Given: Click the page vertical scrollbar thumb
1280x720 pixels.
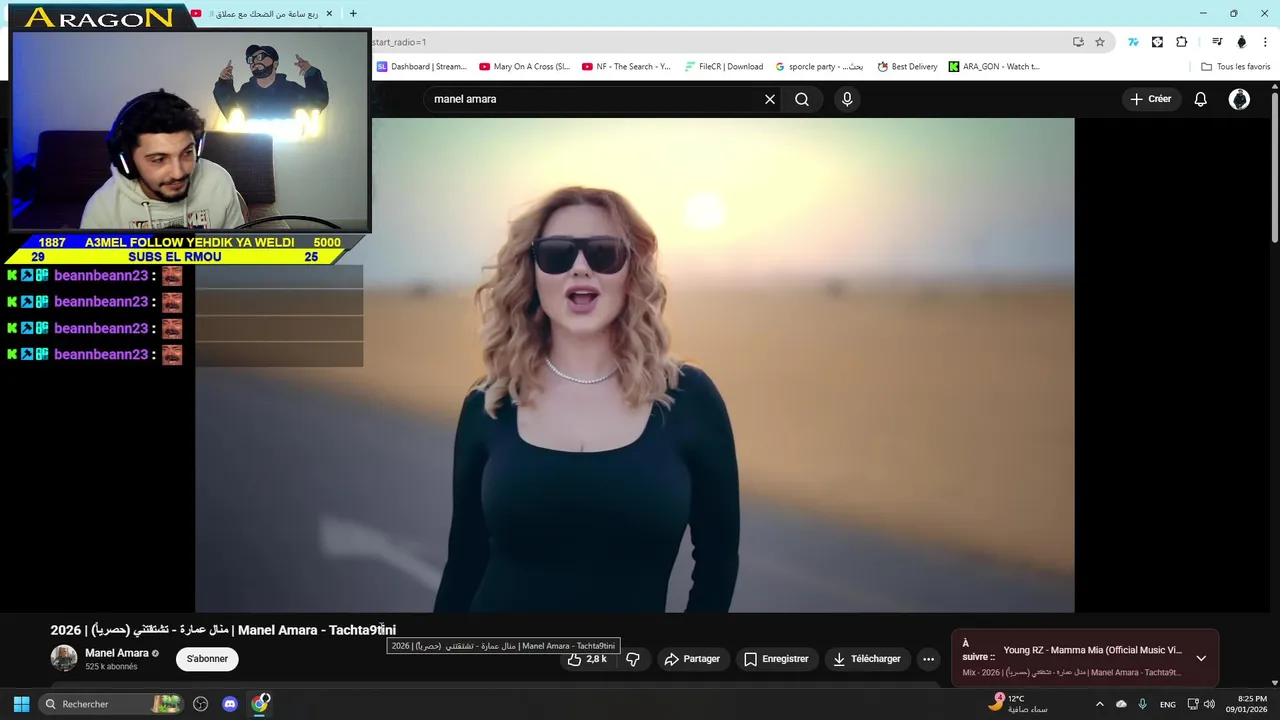Looking at the screenshot, I should click(1275, 167).
